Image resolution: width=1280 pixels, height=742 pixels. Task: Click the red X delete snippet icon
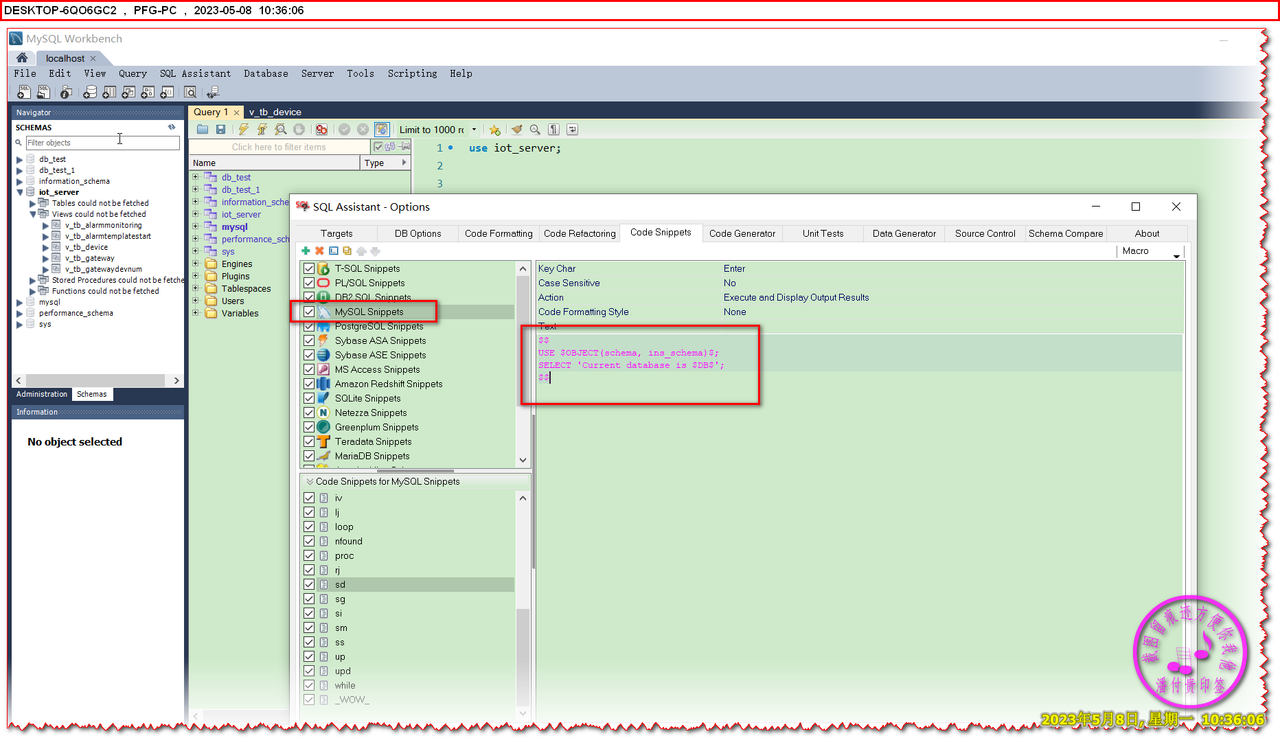pyautogui.click(x=320, y=251)
